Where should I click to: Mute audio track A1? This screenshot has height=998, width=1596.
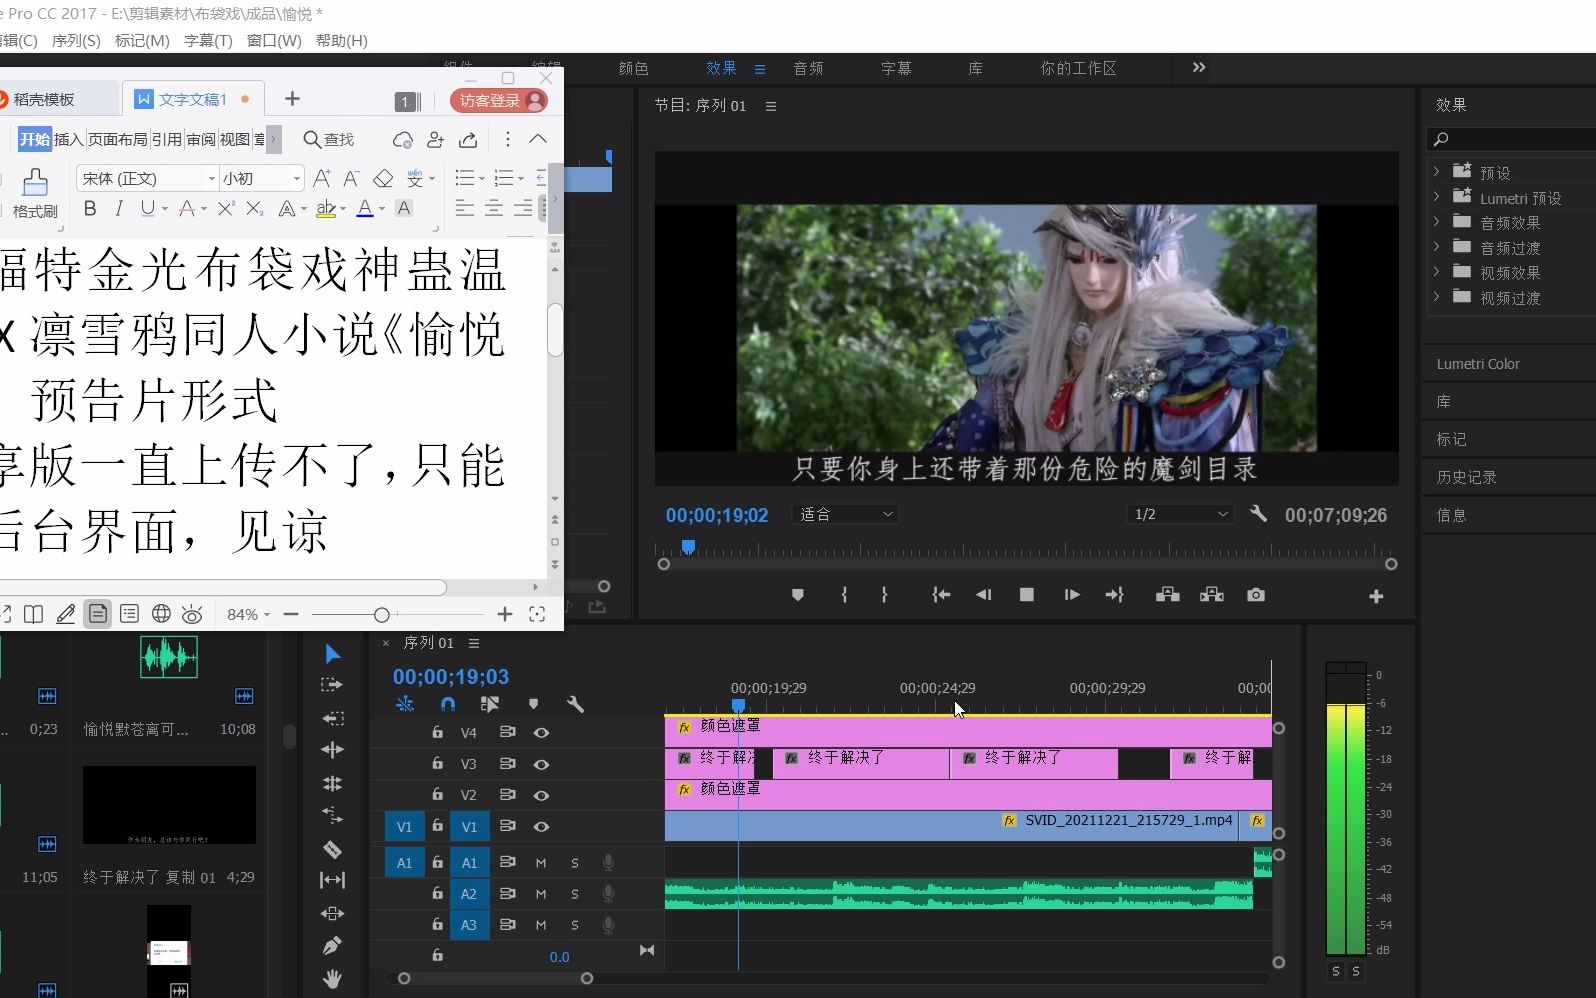tap(541, 863)
